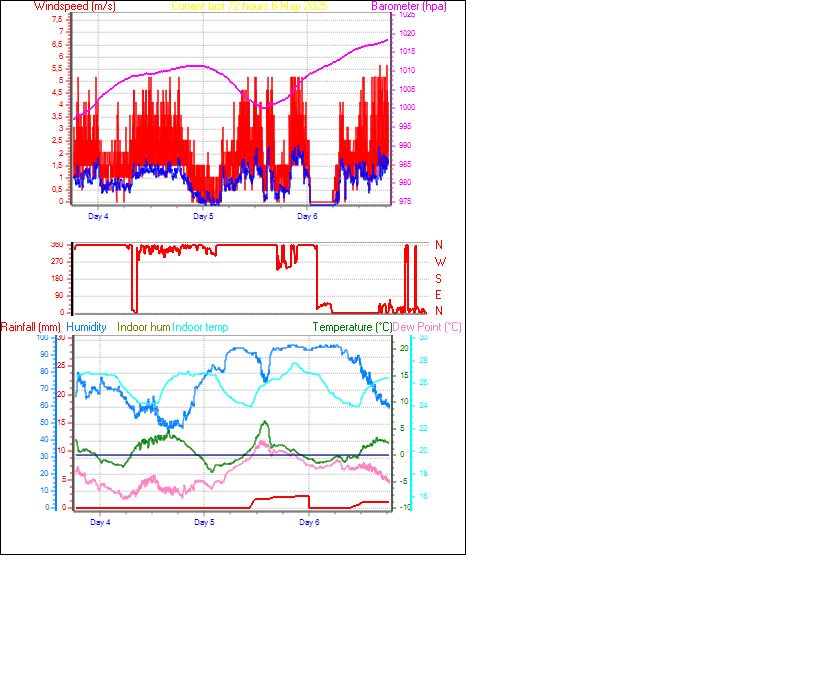Click the 'Windspeed (m/s)' chart title
Image resolution: width=816 pixels, height=683 pixels.
coord(75,6)
